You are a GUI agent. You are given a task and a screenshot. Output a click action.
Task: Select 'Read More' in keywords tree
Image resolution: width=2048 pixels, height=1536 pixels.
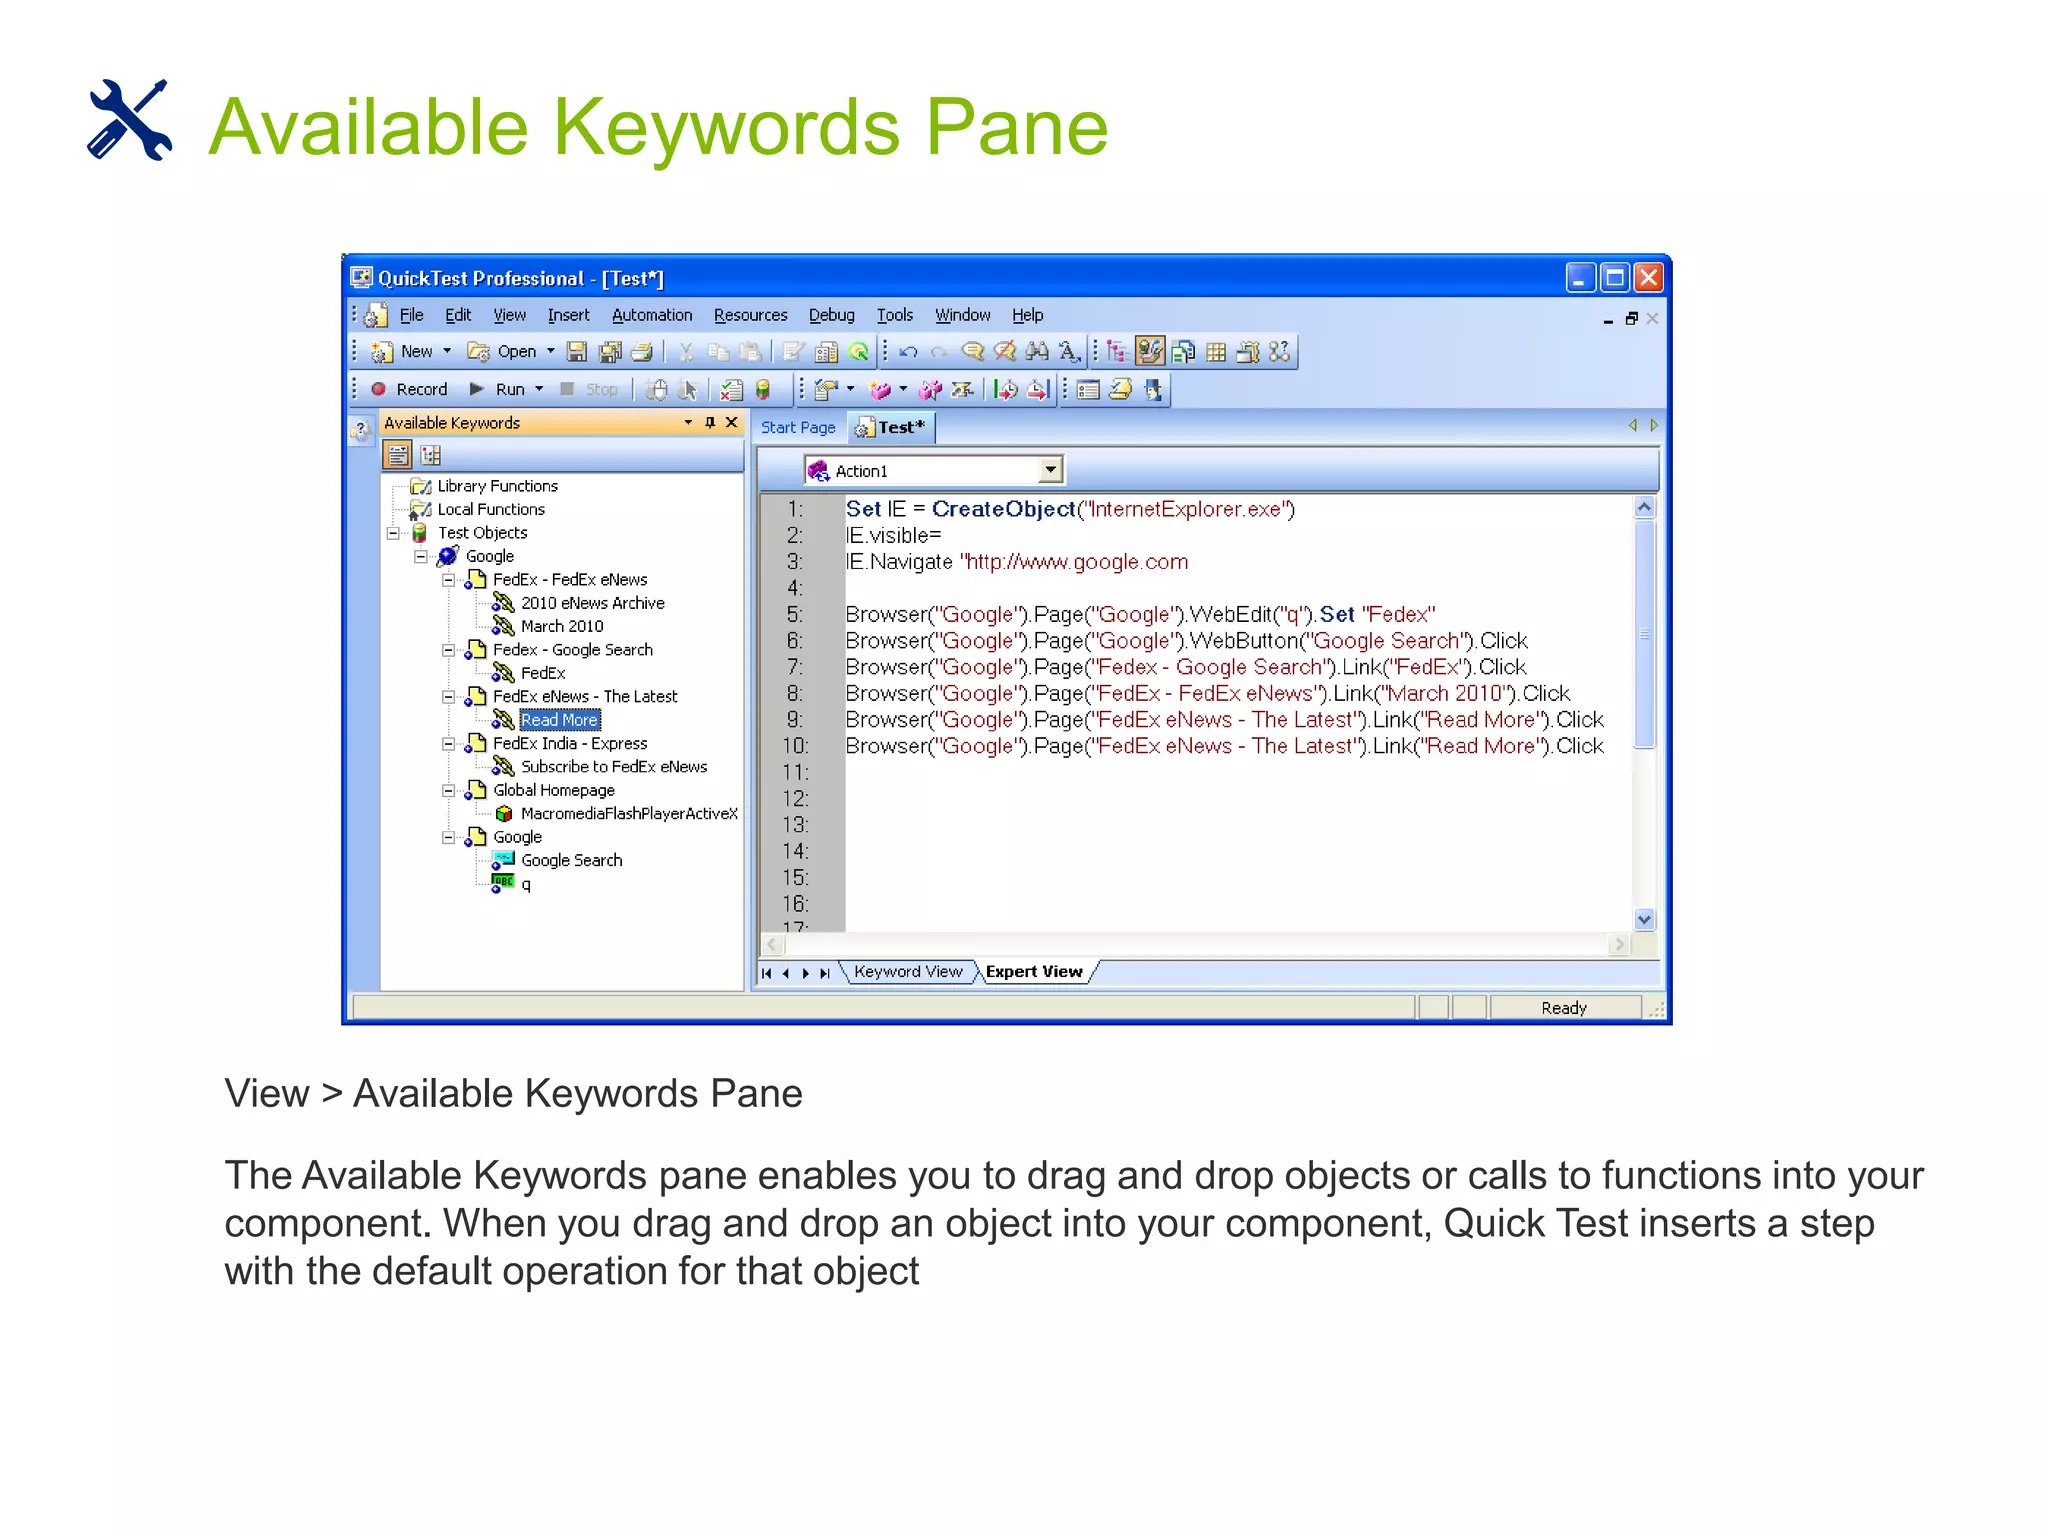[x=560, y=720]
